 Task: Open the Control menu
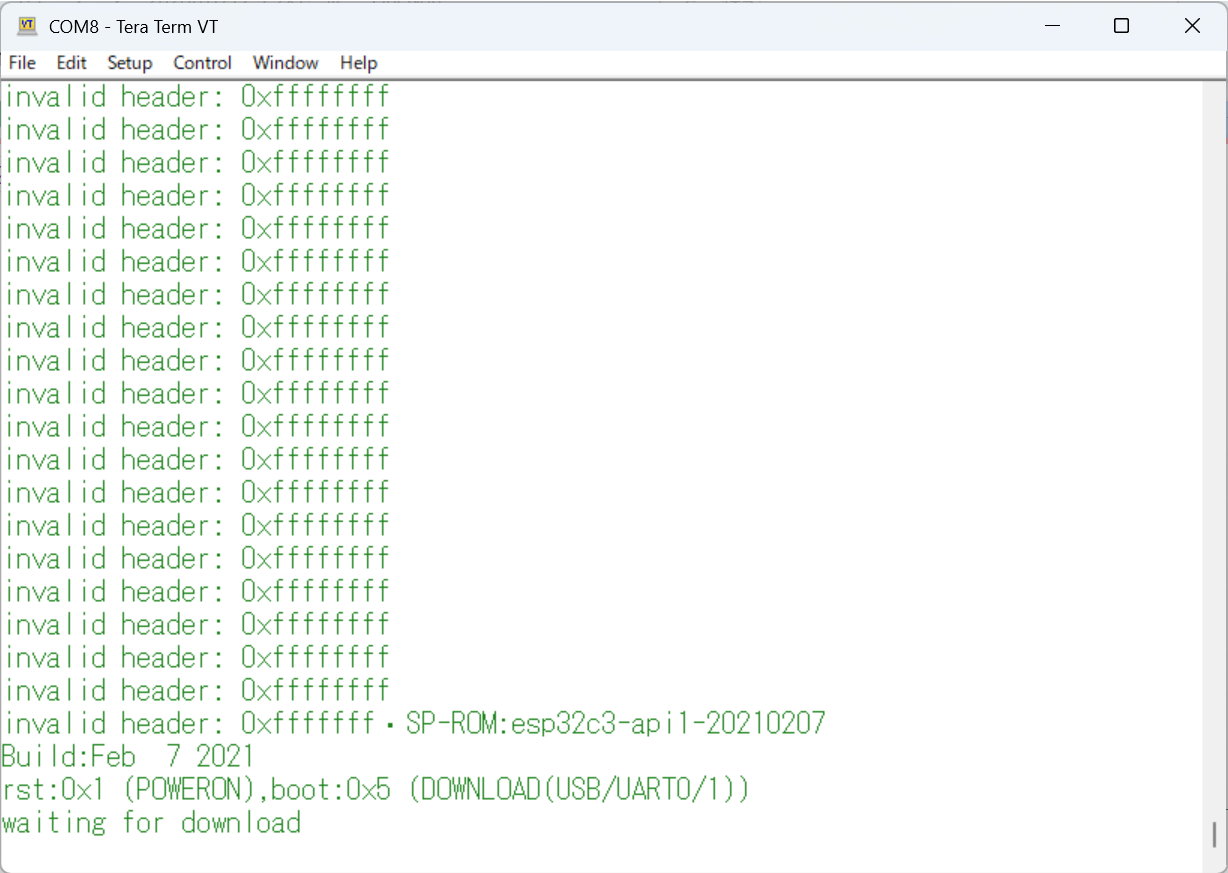tap(202, 63)
